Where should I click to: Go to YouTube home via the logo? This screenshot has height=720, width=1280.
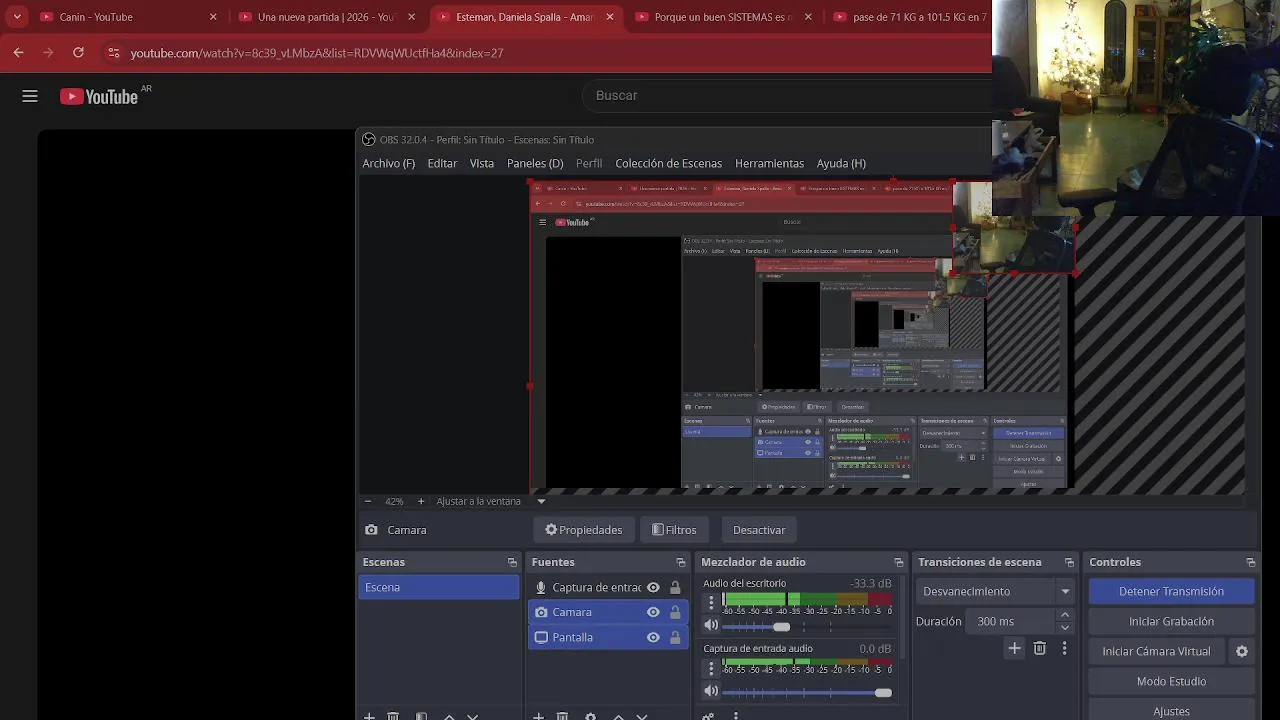(99, 96)
